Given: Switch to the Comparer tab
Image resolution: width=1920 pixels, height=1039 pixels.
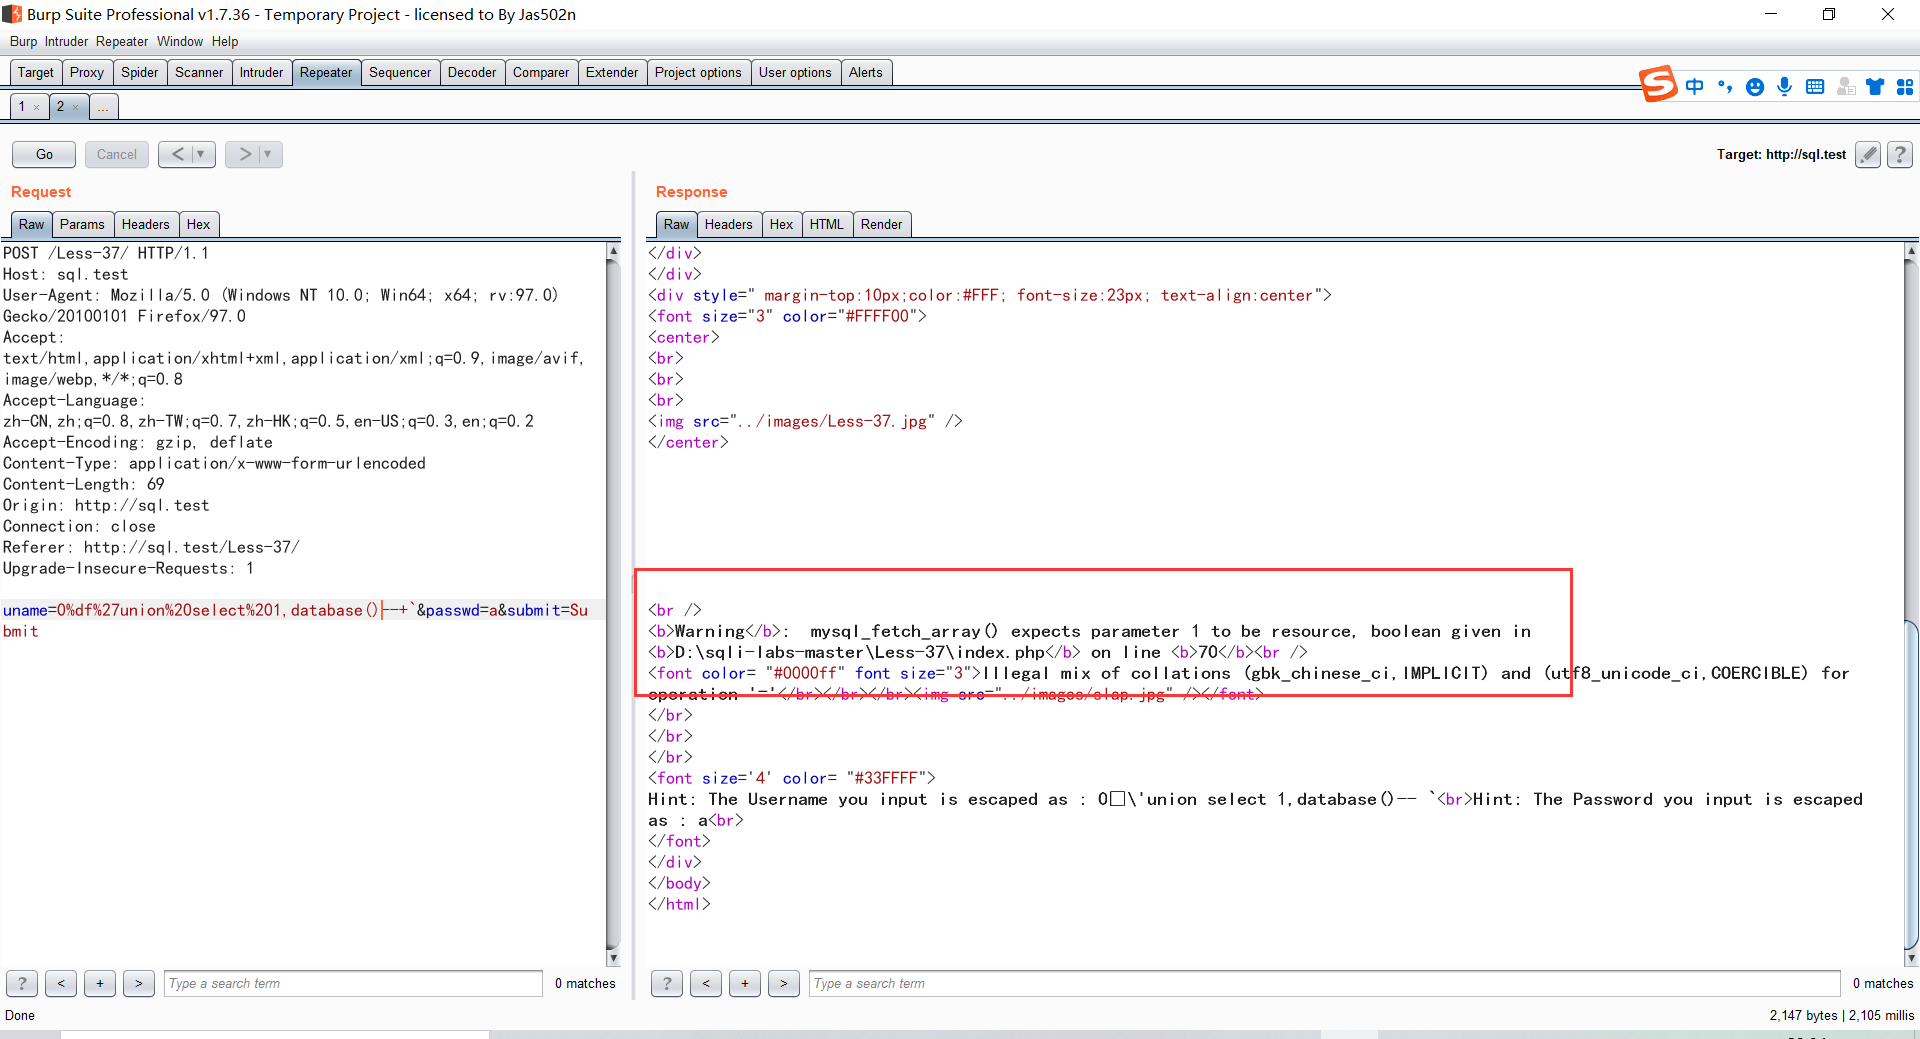Looking at the screenshot, I should [x=541, y=73].
